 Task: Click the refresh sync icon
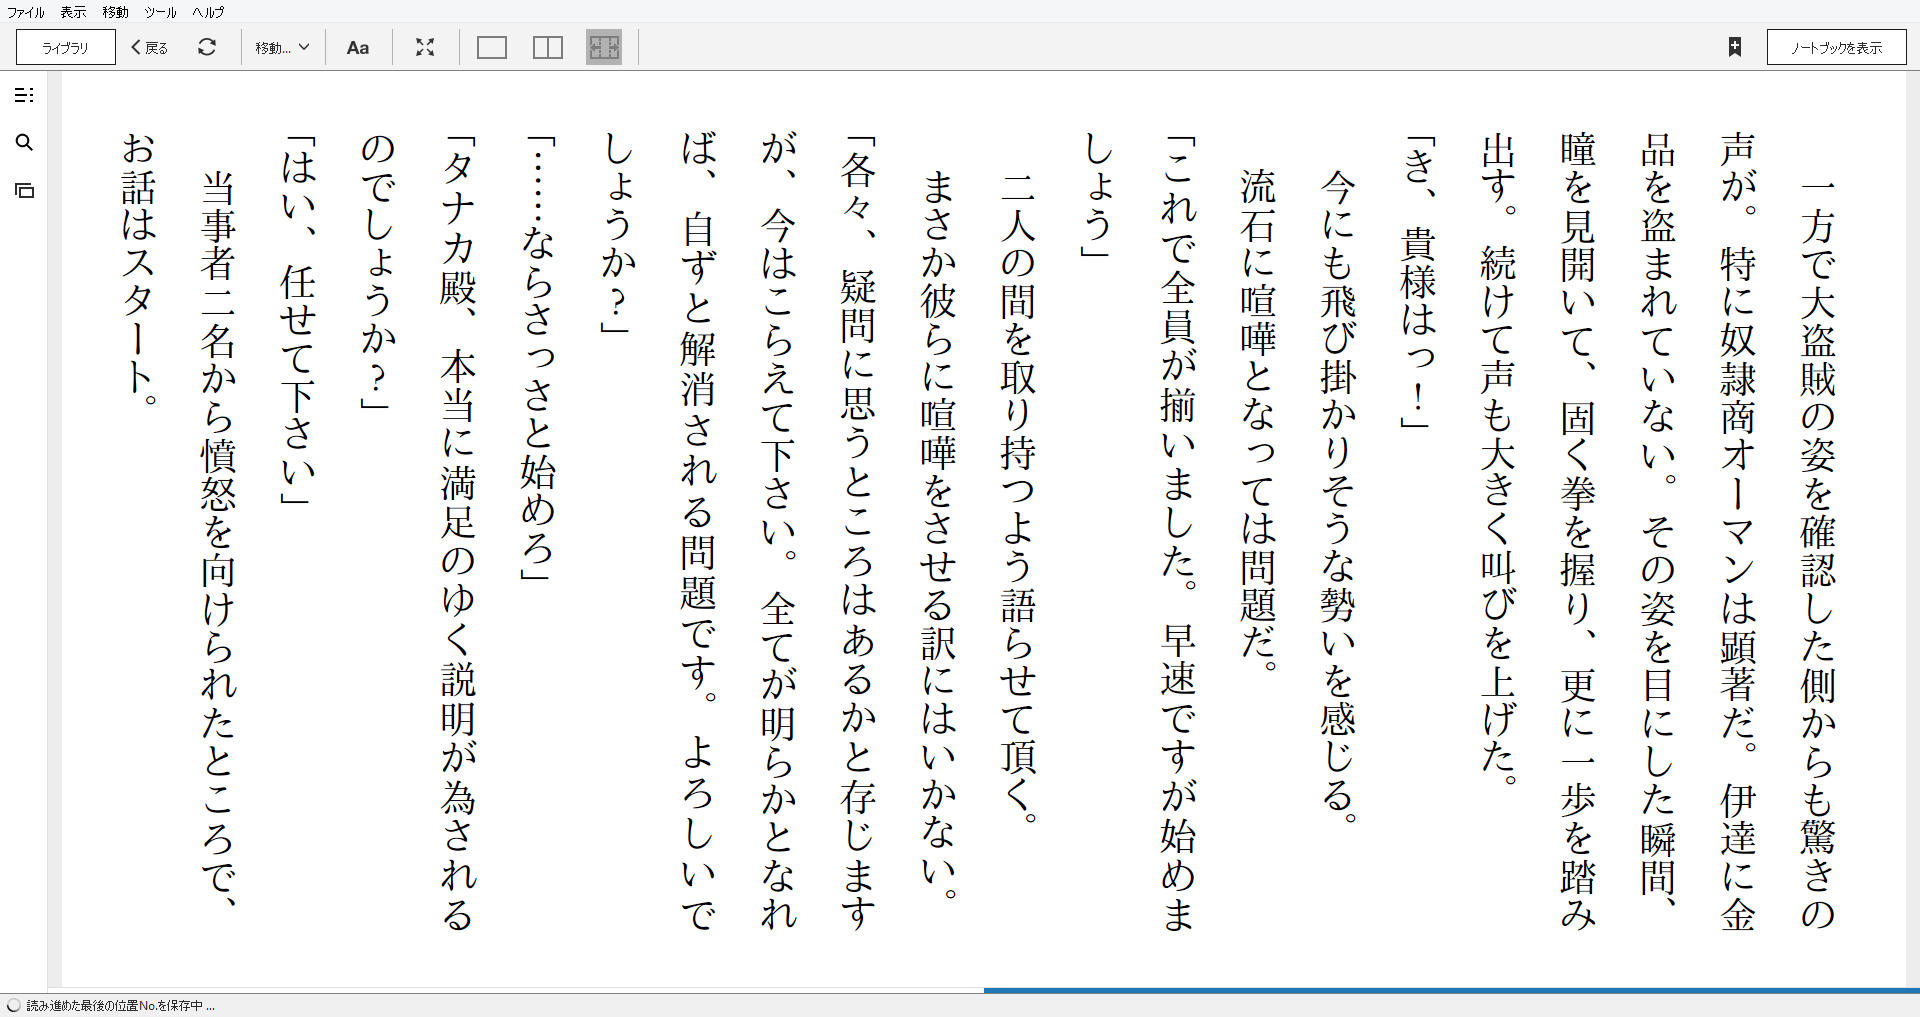207,47
